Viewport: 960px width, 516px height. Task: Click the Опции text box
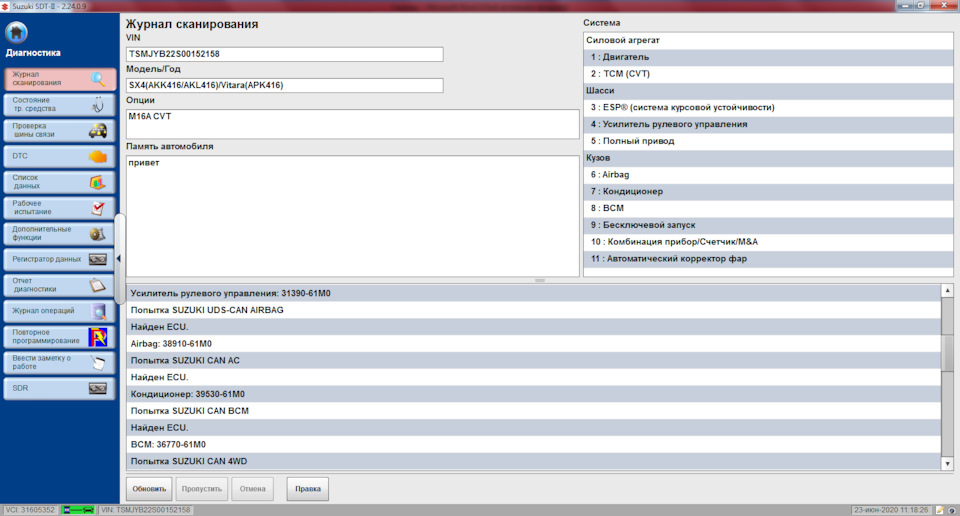coord(353,124)
